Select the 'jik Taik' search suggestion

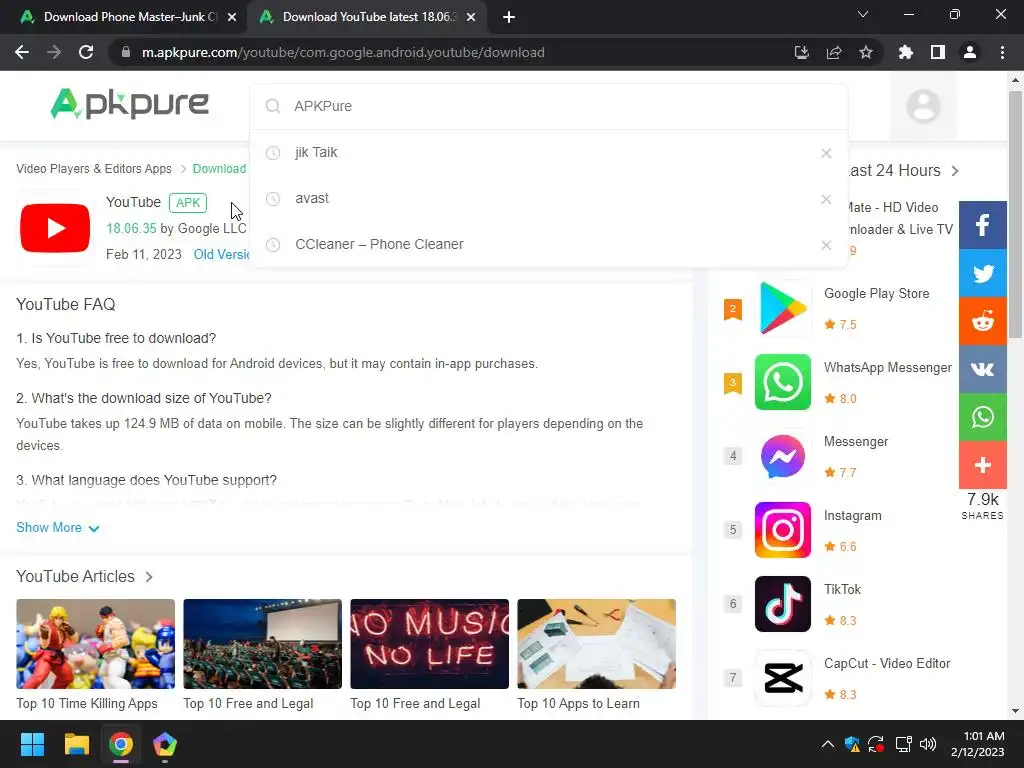[549, 153]
